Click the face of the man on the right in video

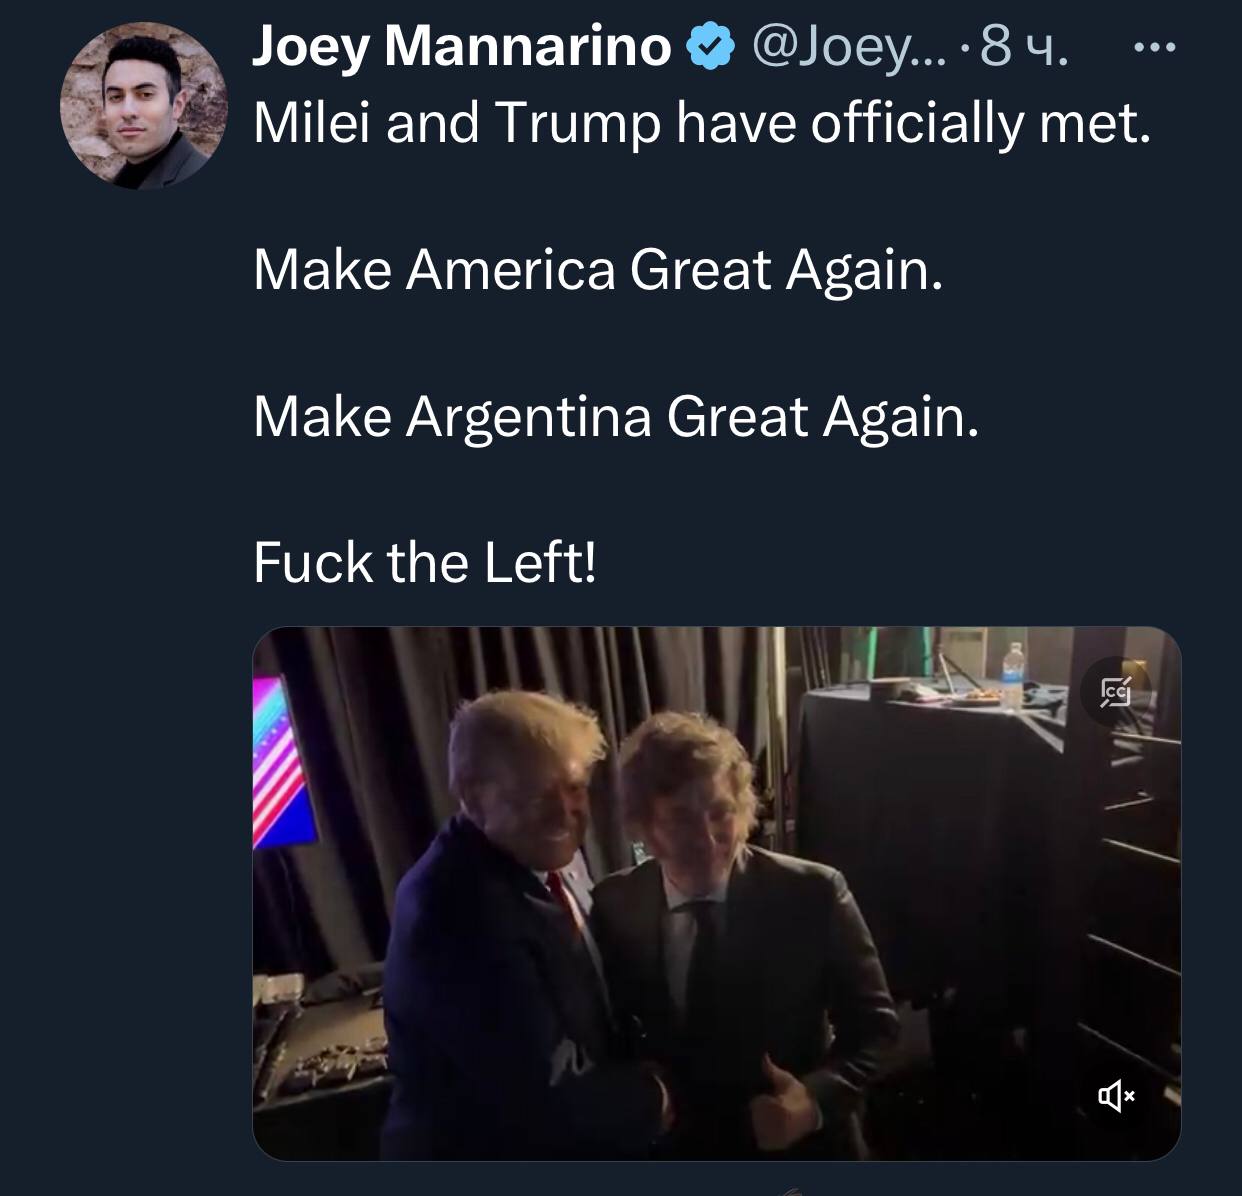(x=688, y=822)
